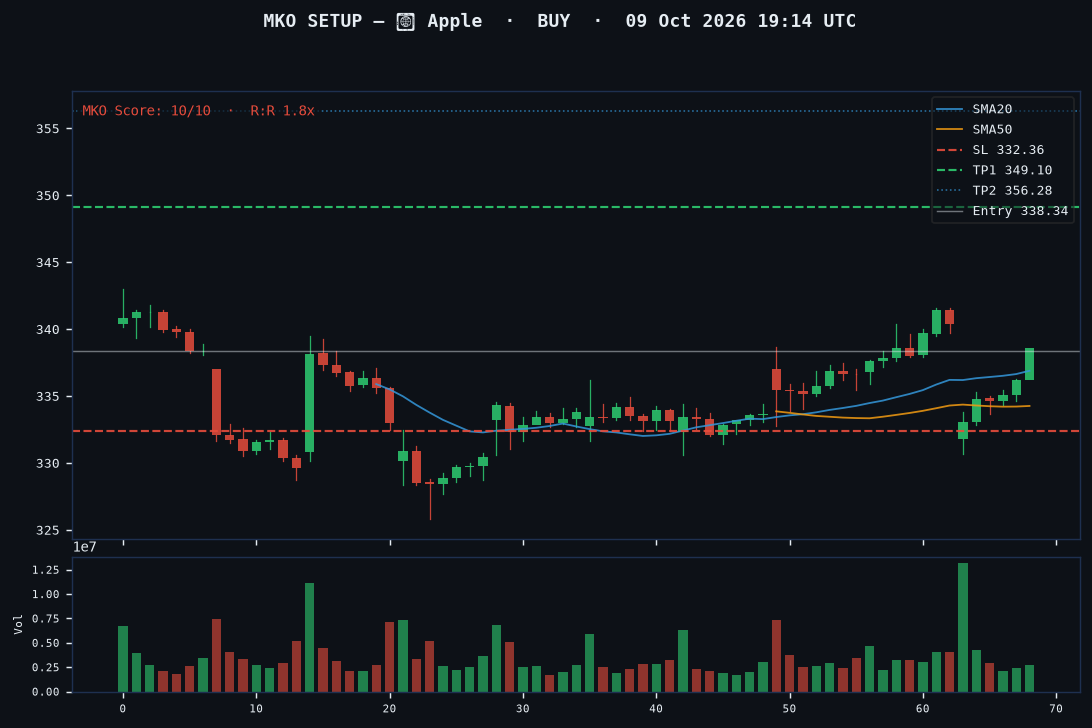Click the x-axis label 30
Viewport: 1092px width, 728px height.
click(523, 708)
